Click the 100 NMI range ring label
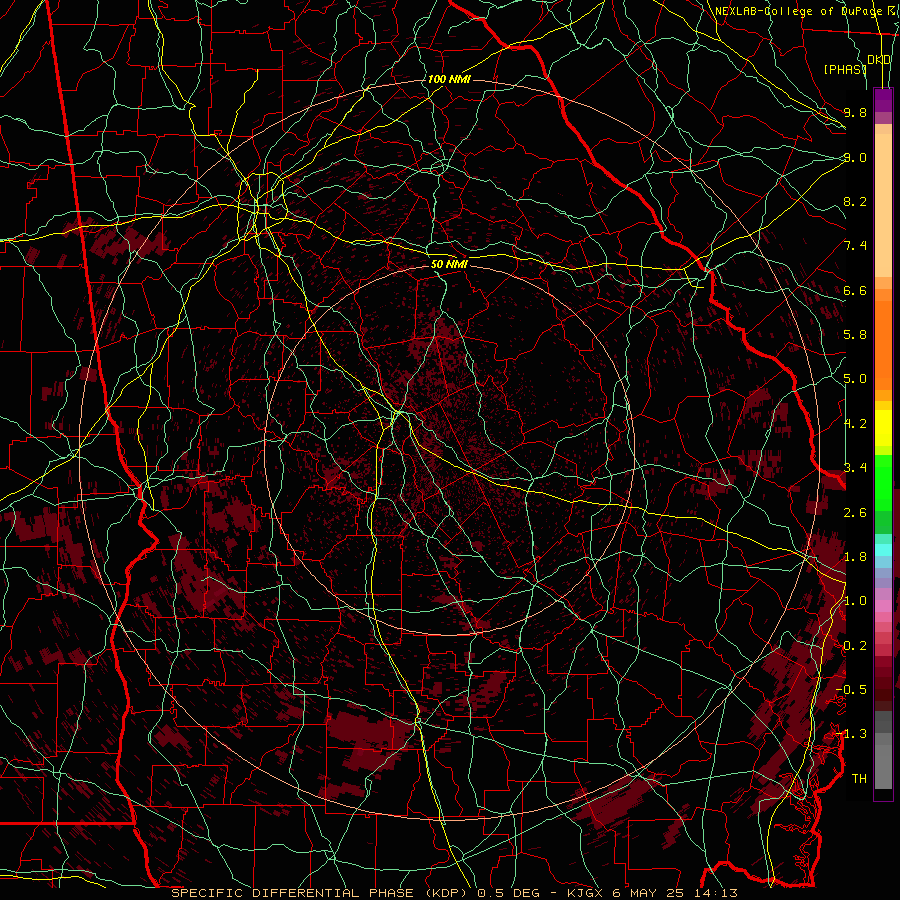 [x=449, y=79]
